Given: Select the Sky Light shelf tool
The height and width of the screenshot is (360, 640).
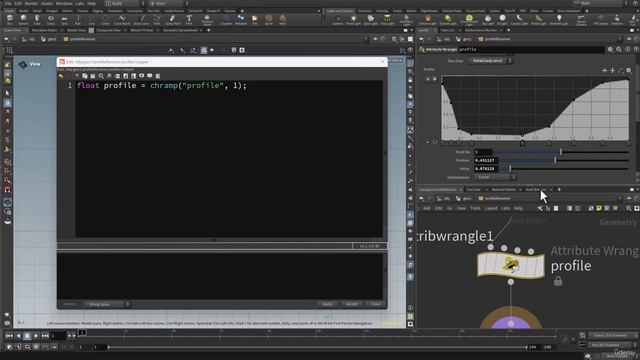Looking at the screenshot, I should coord(488,19).
